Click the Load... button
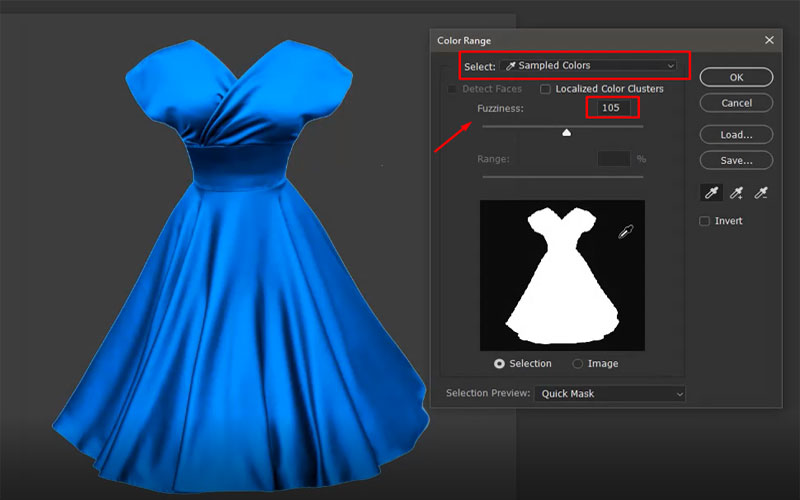The height and width of the screenshot is (500, 800). tap(735, 134)
